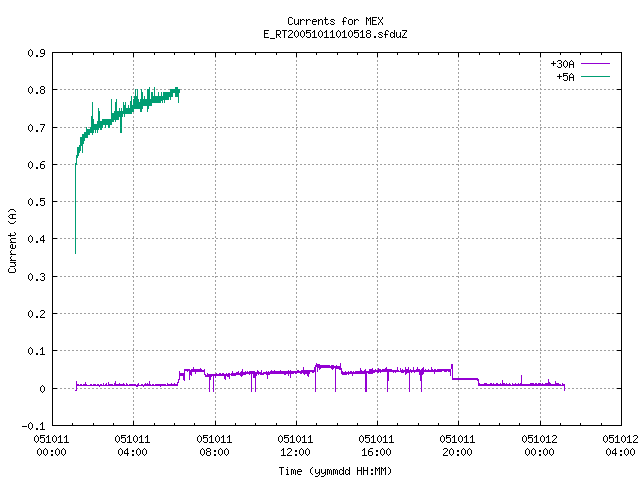Click the 051012 04:00 x-axis label
The height and width of the screenshot is (480, 640).
(620, 446)
